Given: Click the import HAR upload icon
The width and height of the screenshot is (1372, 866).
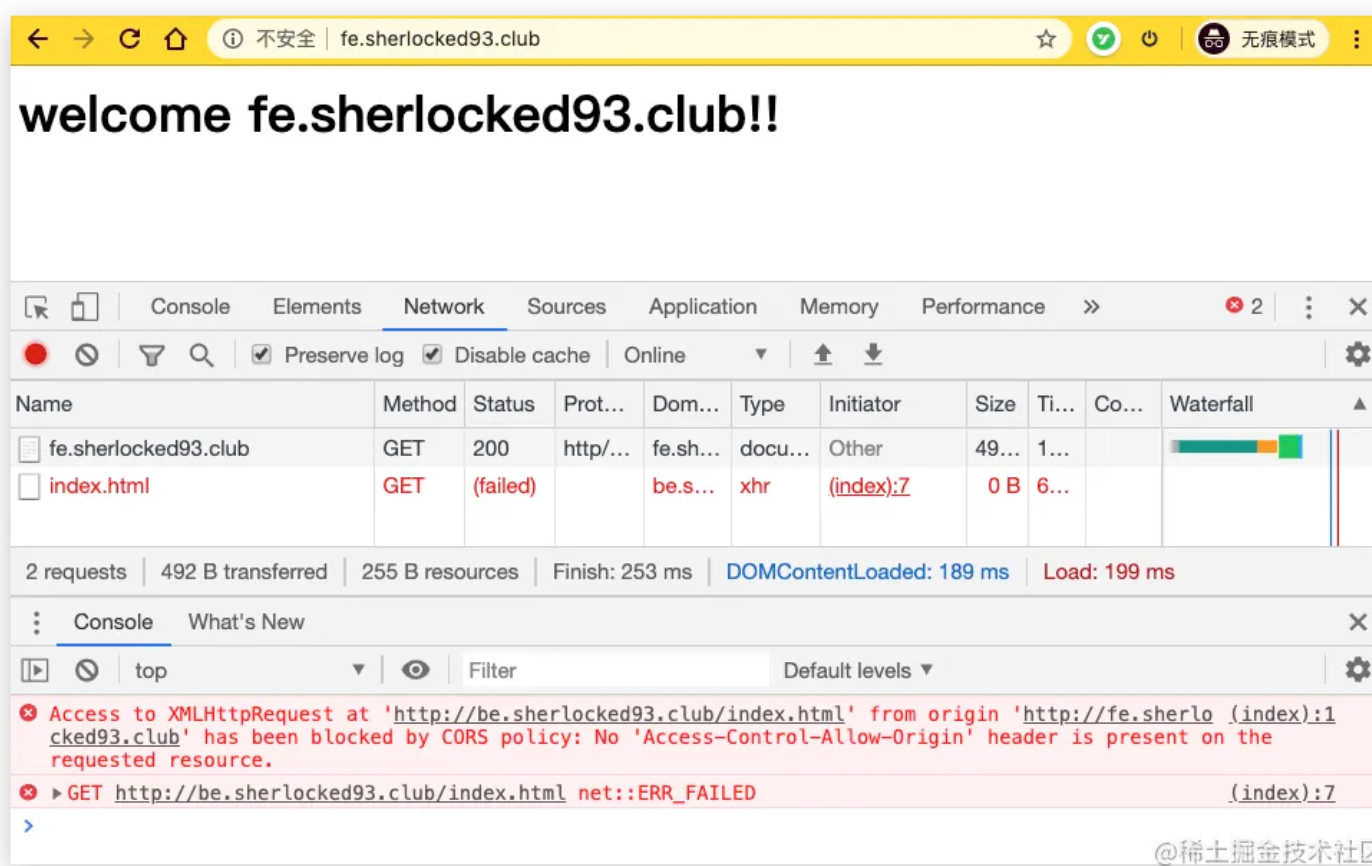Looking at the screenshot, I should [x=823, y=354].
